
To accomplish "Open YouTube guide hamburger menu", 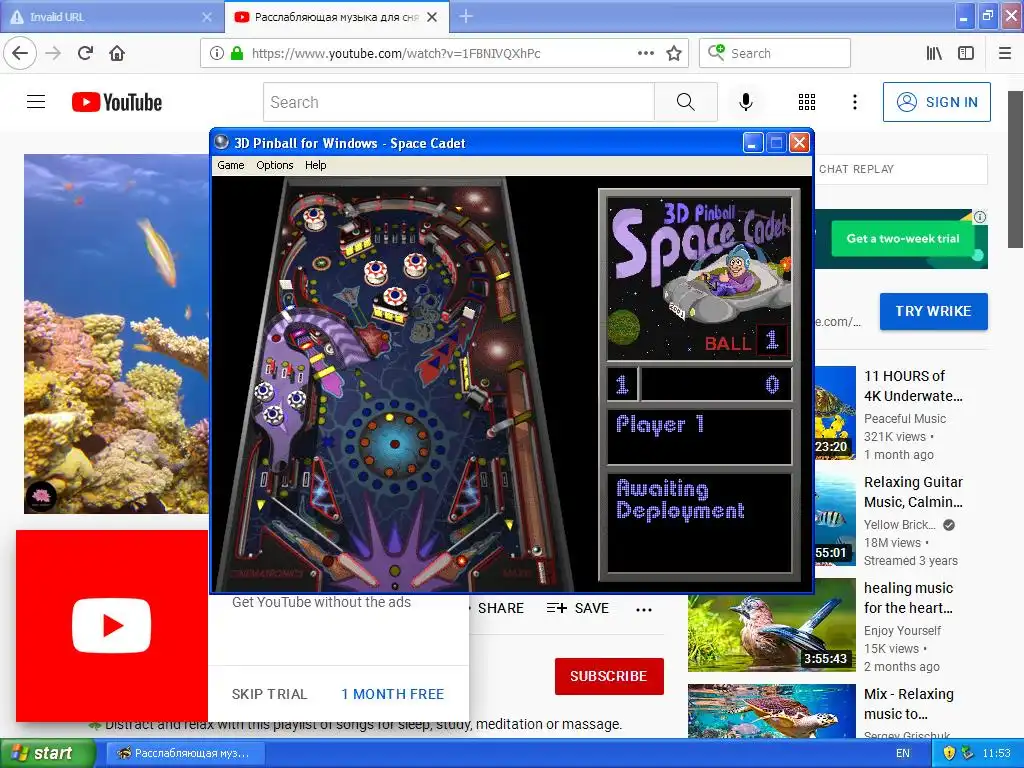I will pyautogui.click(x=36, y=102).
